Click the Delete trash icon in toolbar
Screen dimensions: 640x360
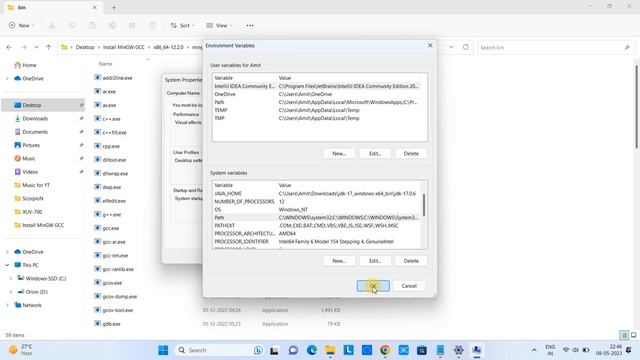[152, 25]
